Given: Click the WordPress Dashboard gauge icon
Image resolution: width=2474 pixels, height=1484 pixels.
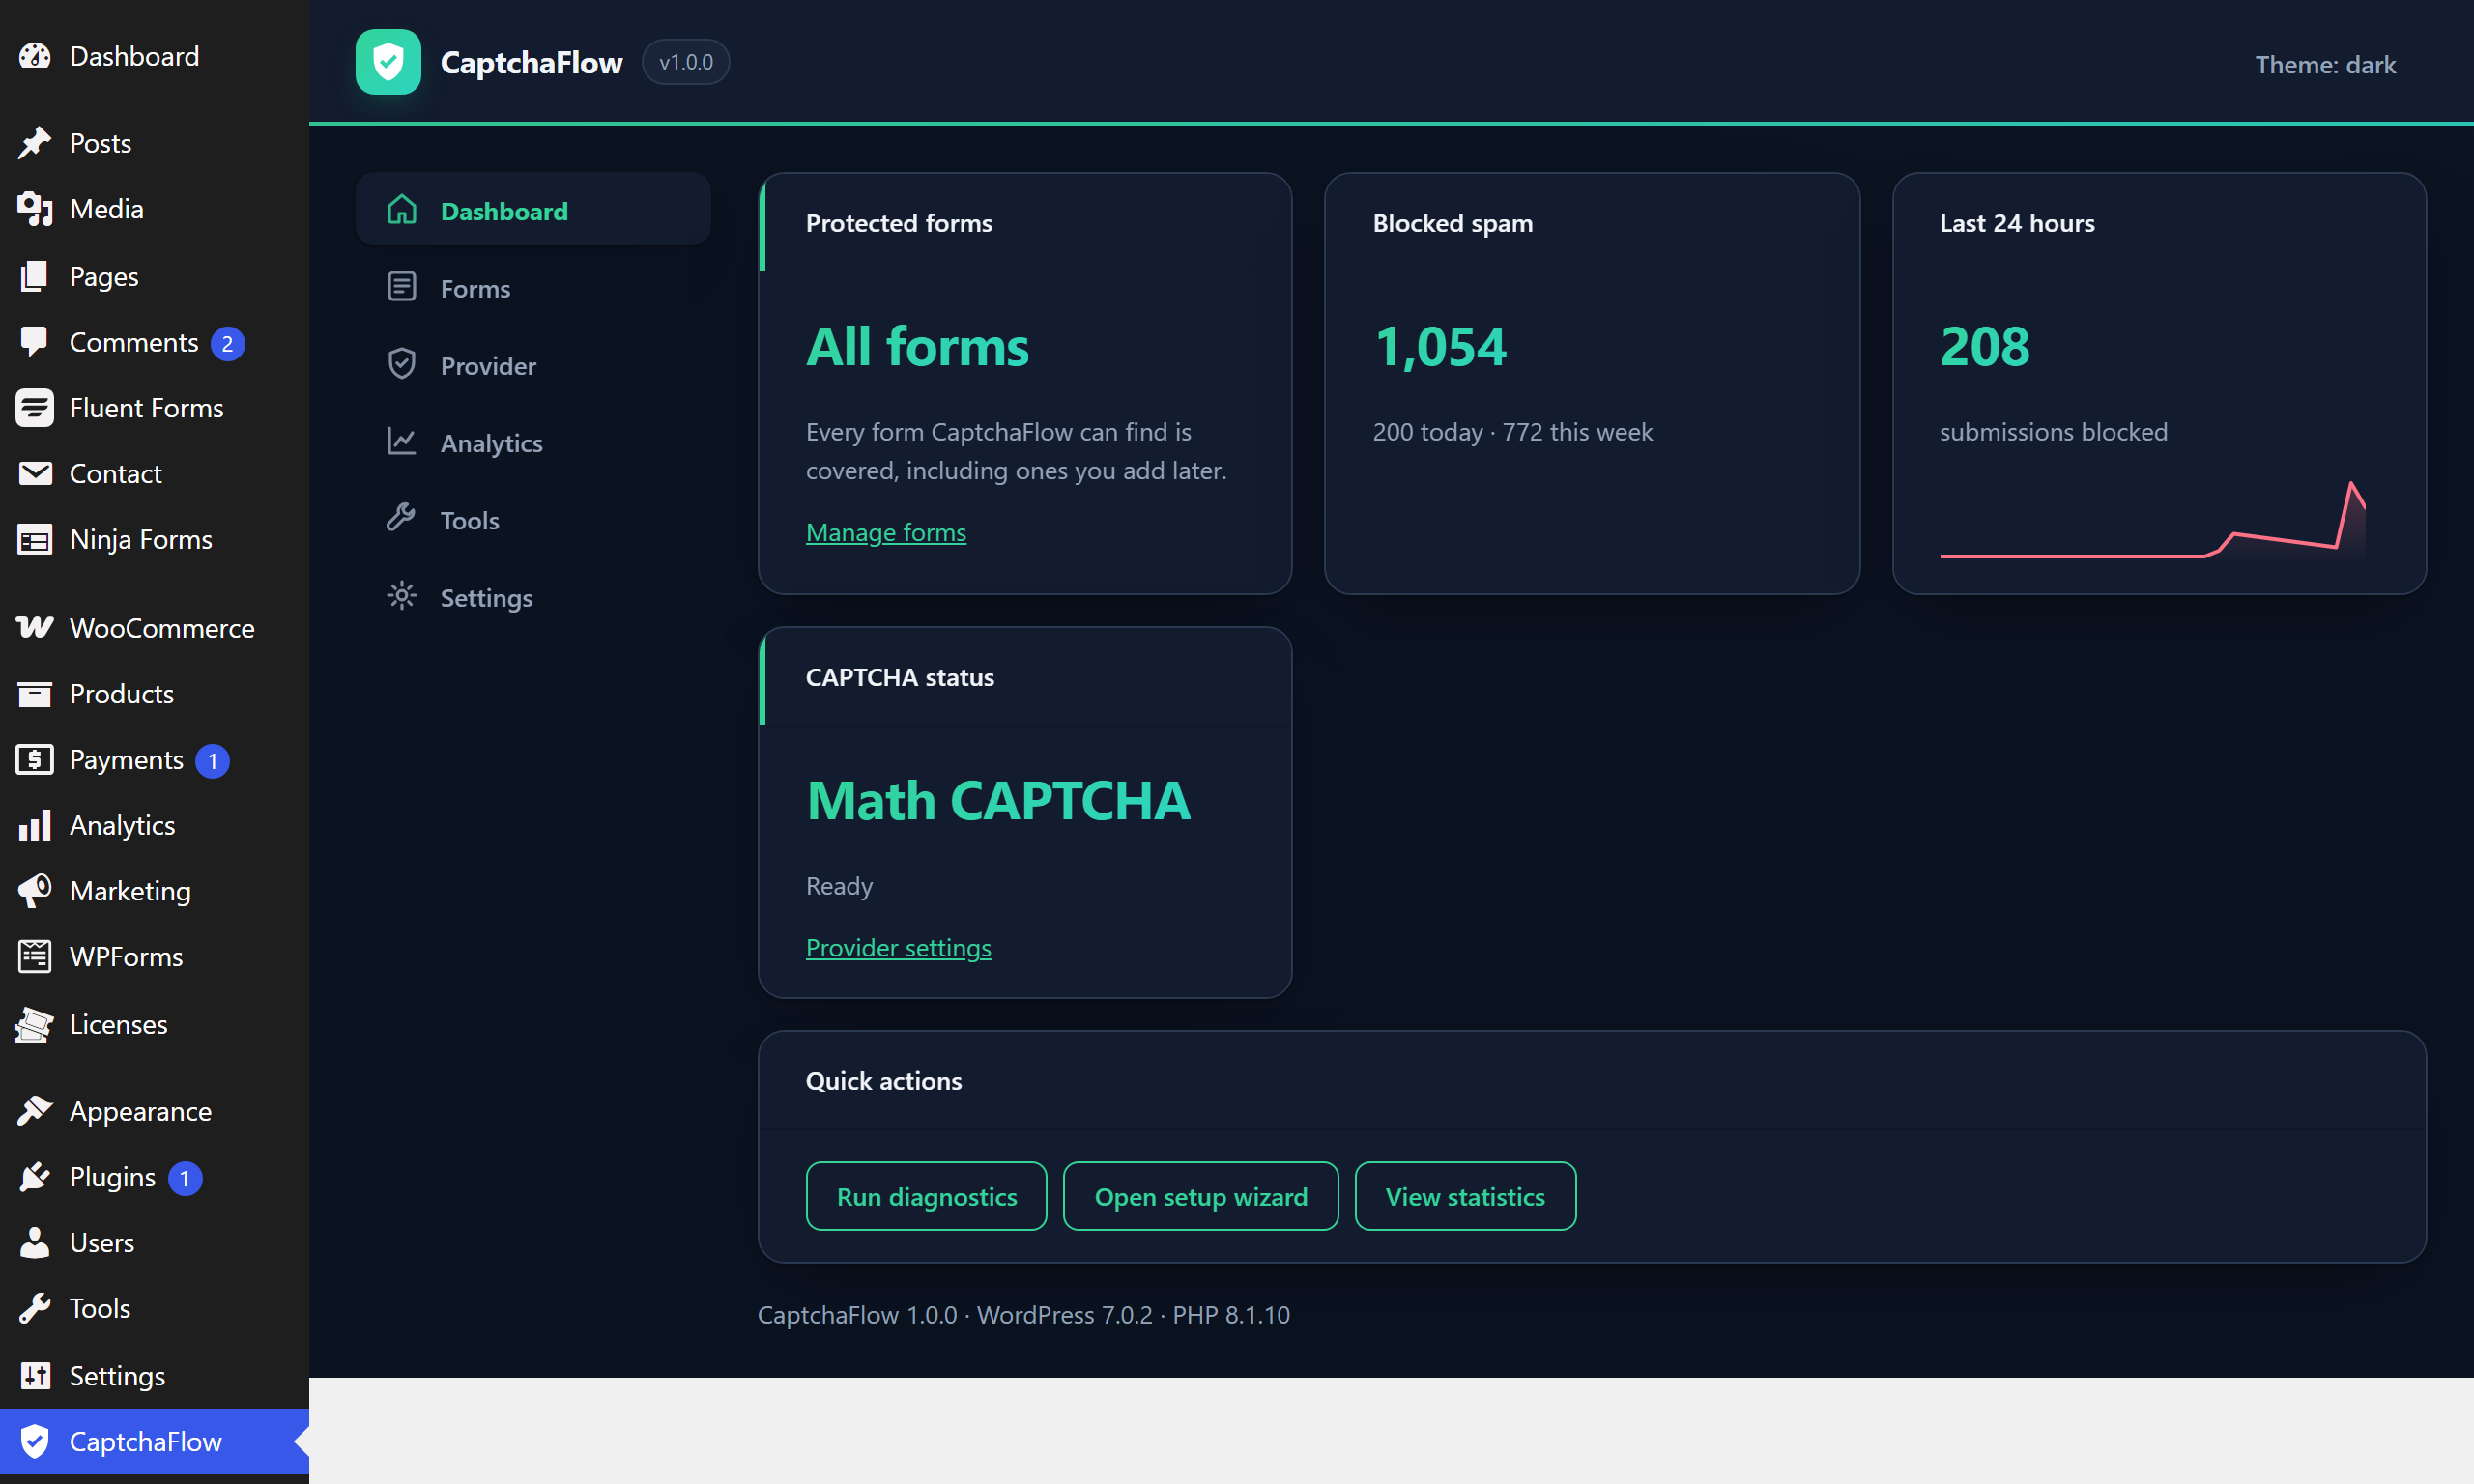Looking at the screenshot, I should point(35,56).
